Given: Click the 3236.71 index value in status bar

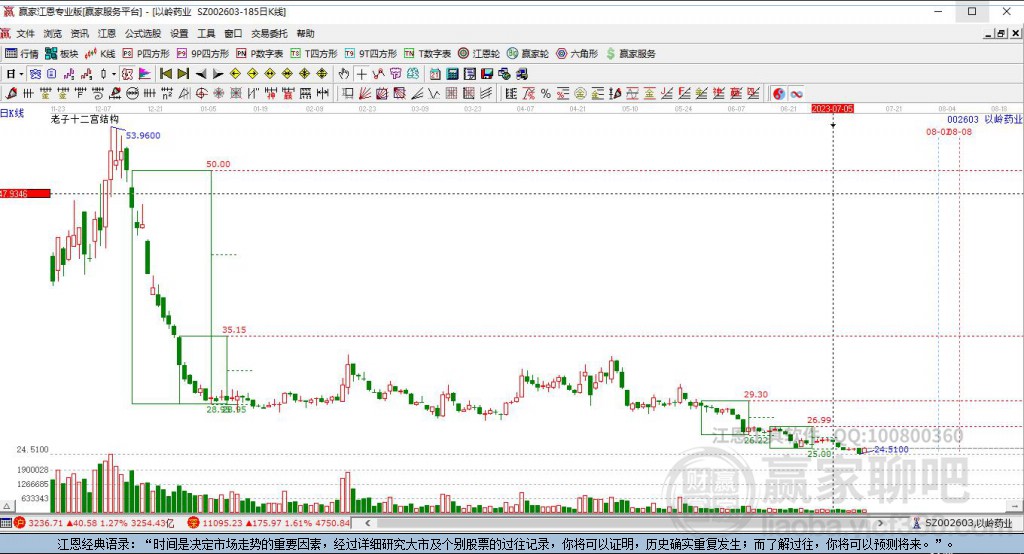Looking at the screenshot, I should [46, 523].
